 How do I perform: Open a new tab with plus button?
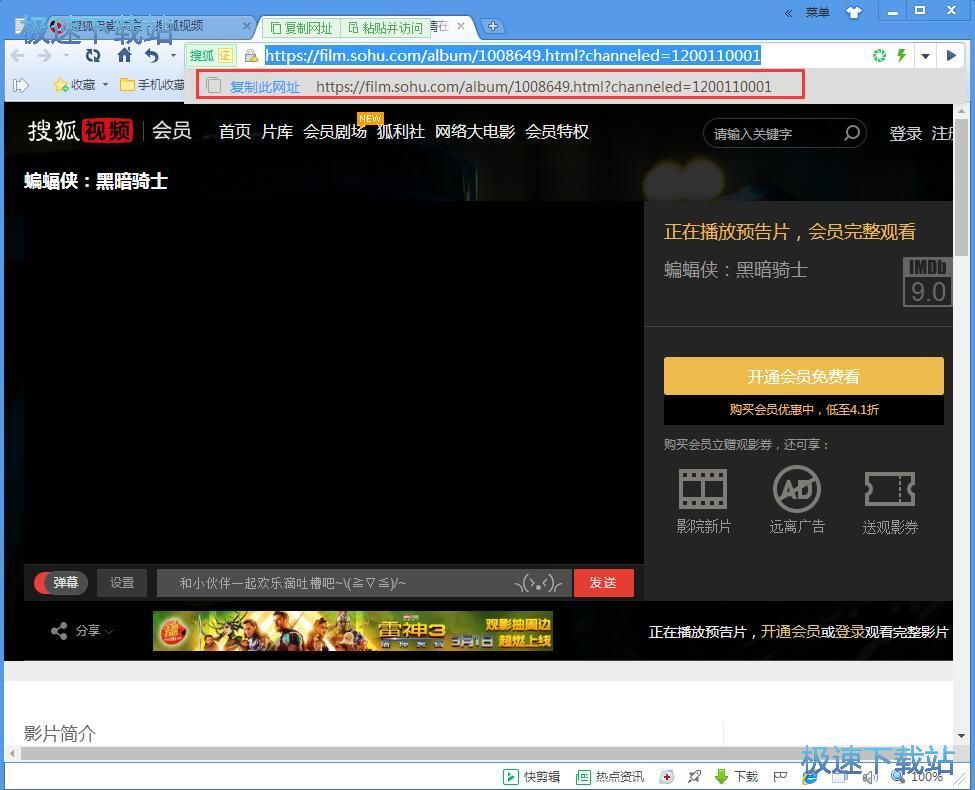492,26
